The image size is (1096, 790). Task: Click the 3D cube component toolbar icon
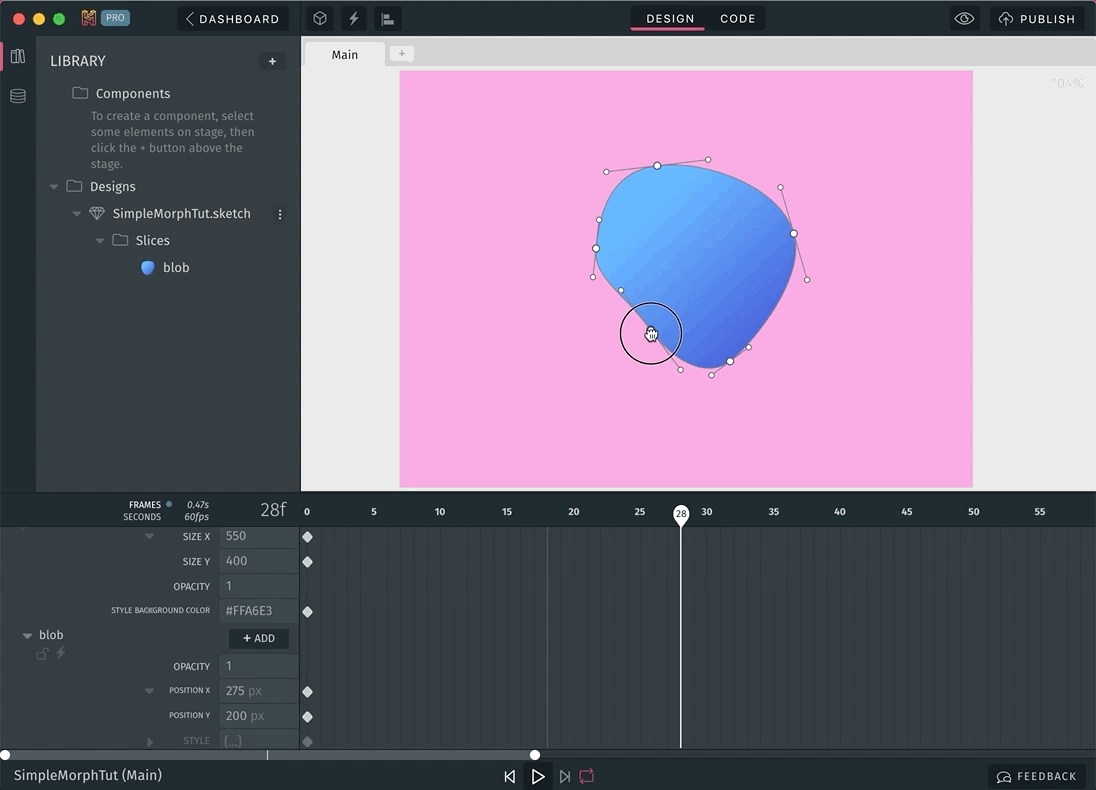point(320,18)
